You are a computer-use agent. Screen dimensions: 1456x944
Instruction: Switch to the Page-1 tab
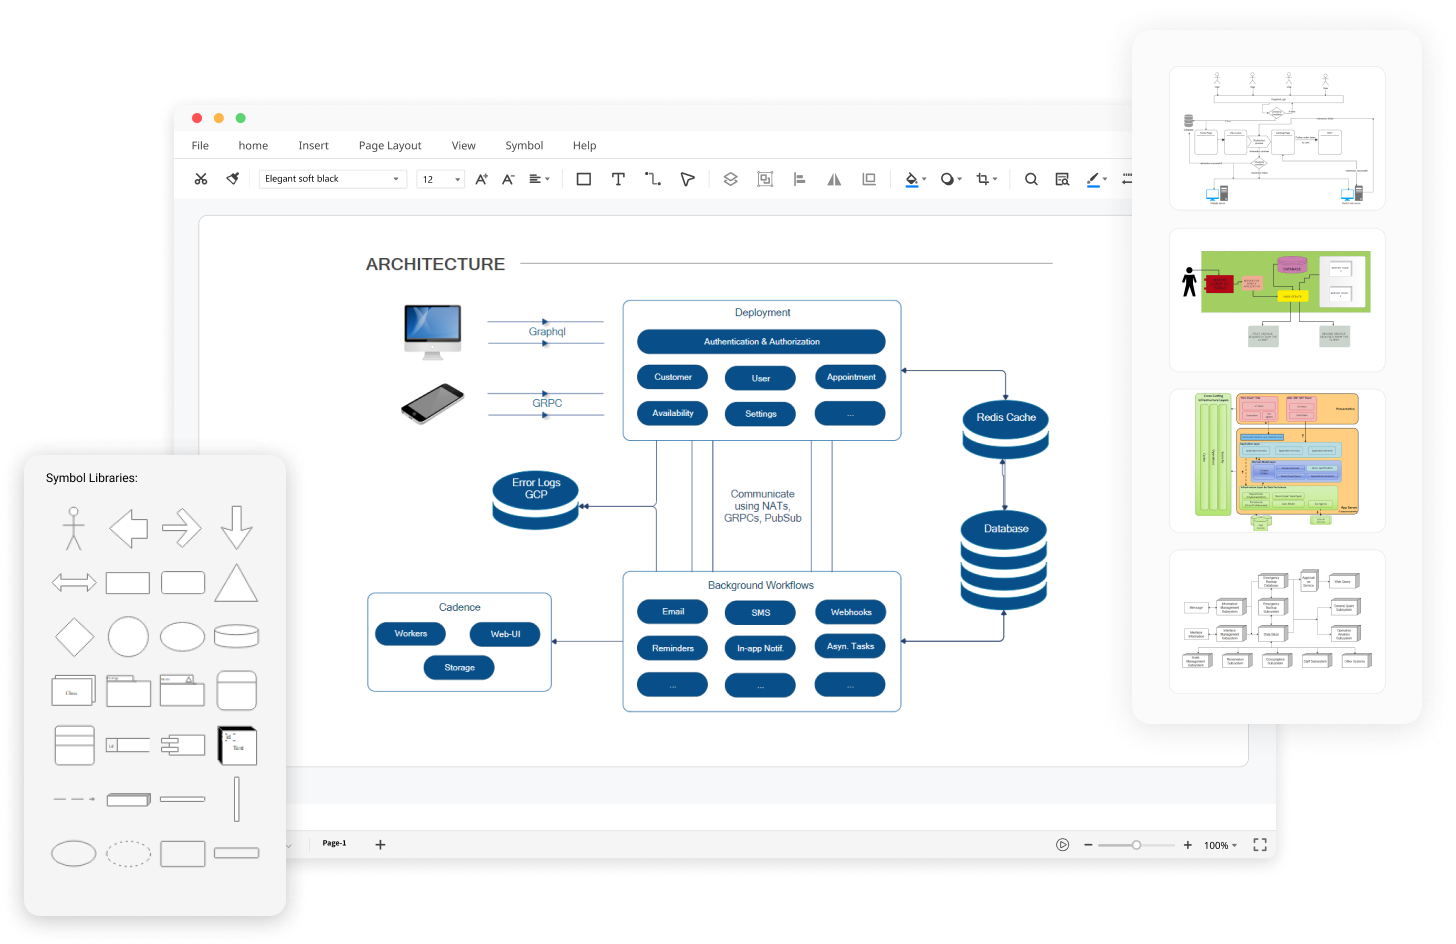334,843
